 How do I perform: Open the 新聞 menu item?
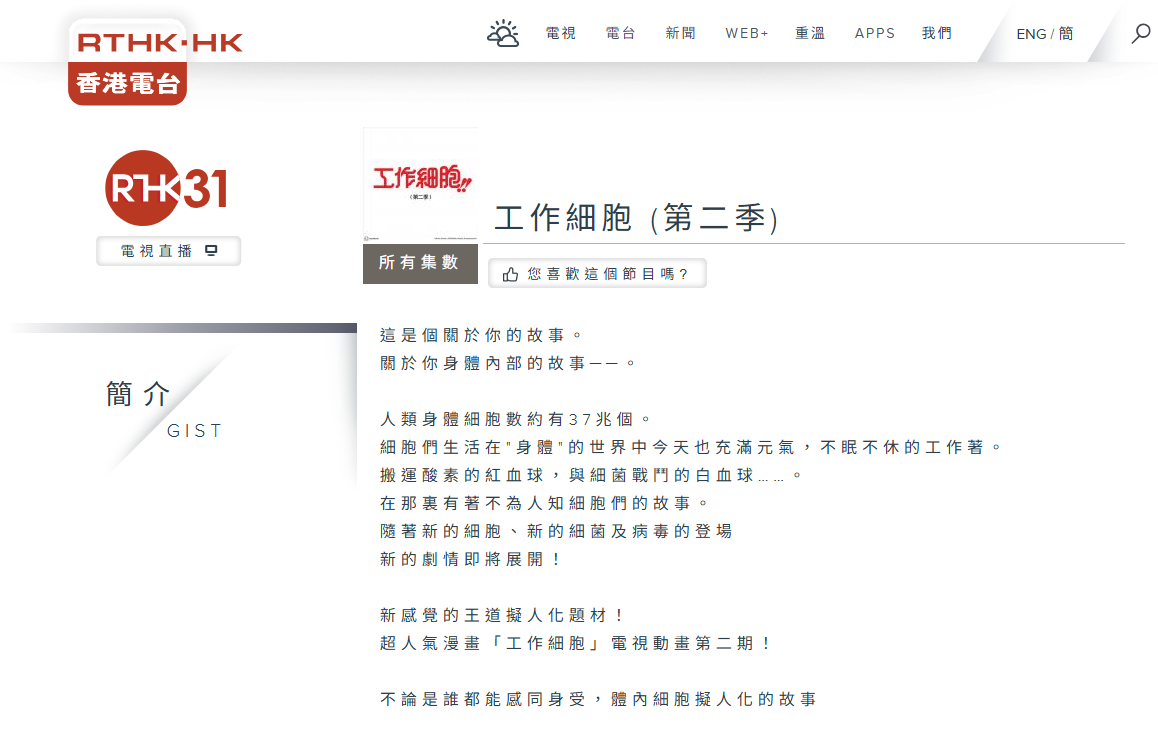(x=681, y=34)
